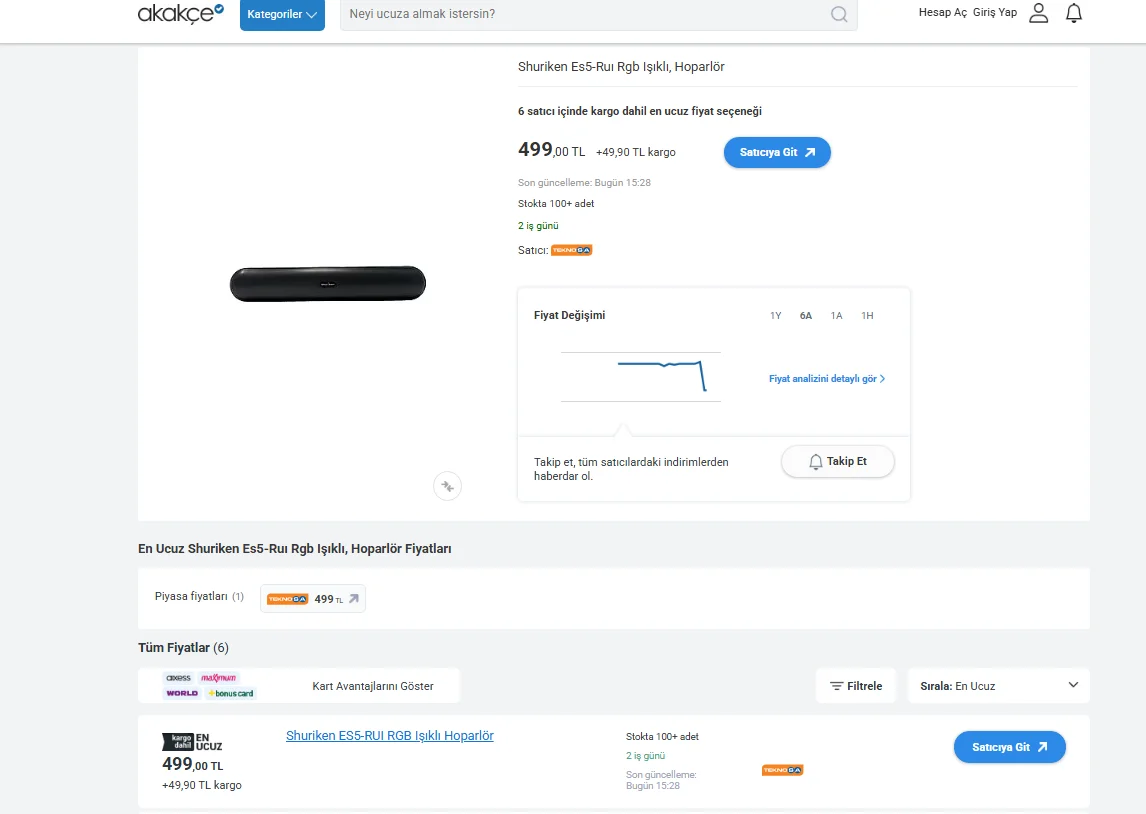The height and width of the screenshot is (814, 1146).
Task: Click Kart Avantajlarını Göster
Action: 373,686
